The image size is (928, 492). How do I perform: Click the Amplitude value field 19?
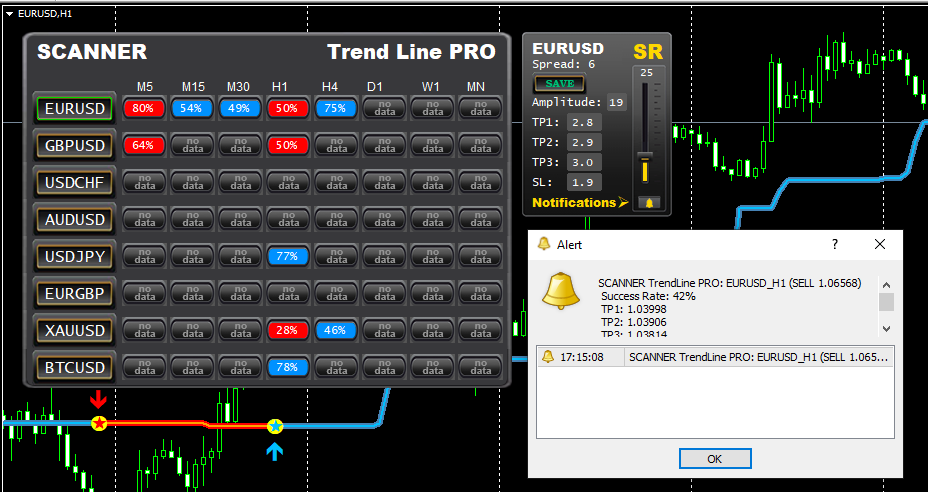tap(616, 102)
